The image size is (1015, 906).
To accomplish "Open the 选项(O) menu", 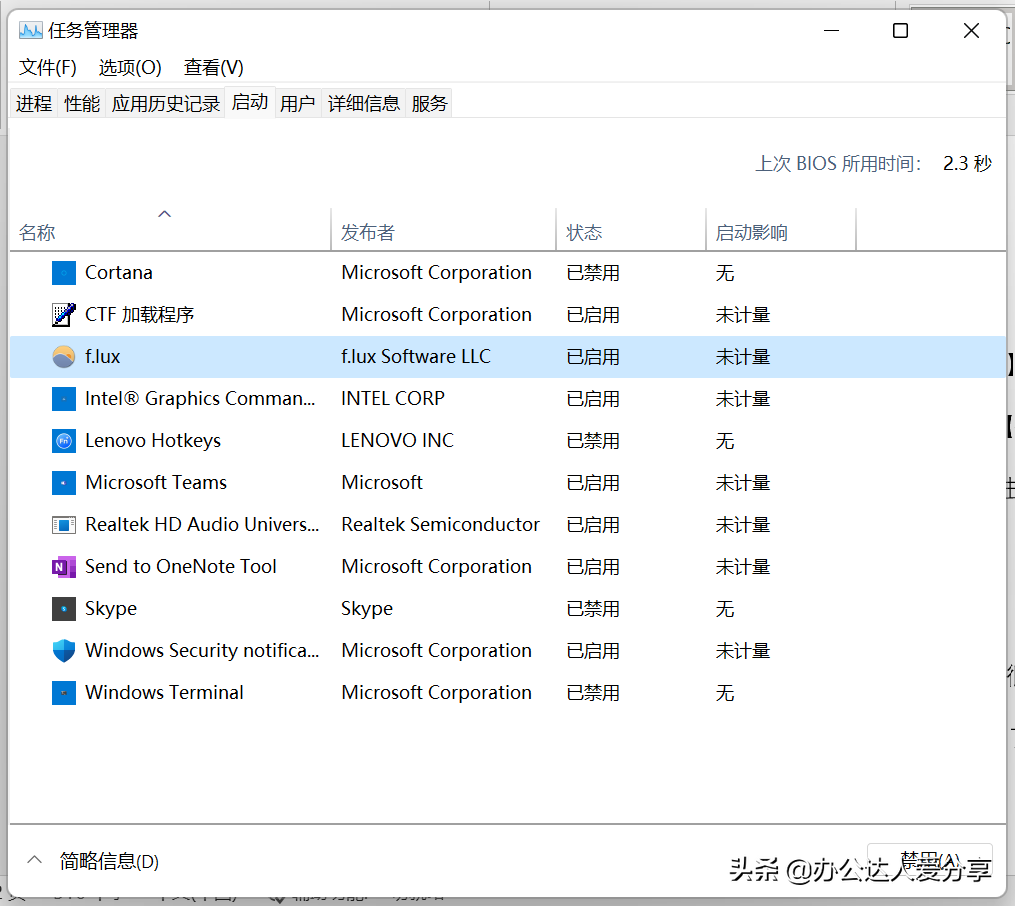I will [129, 67].
